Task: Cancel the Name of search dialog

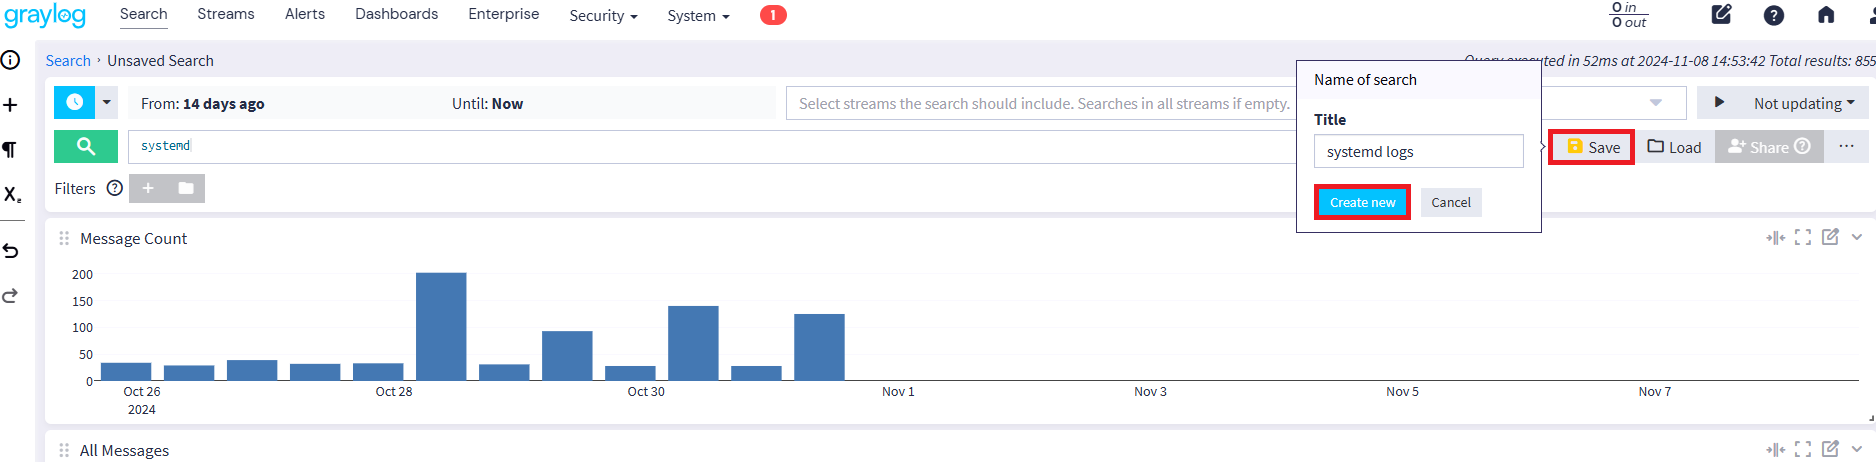Action: [1450, 202]
